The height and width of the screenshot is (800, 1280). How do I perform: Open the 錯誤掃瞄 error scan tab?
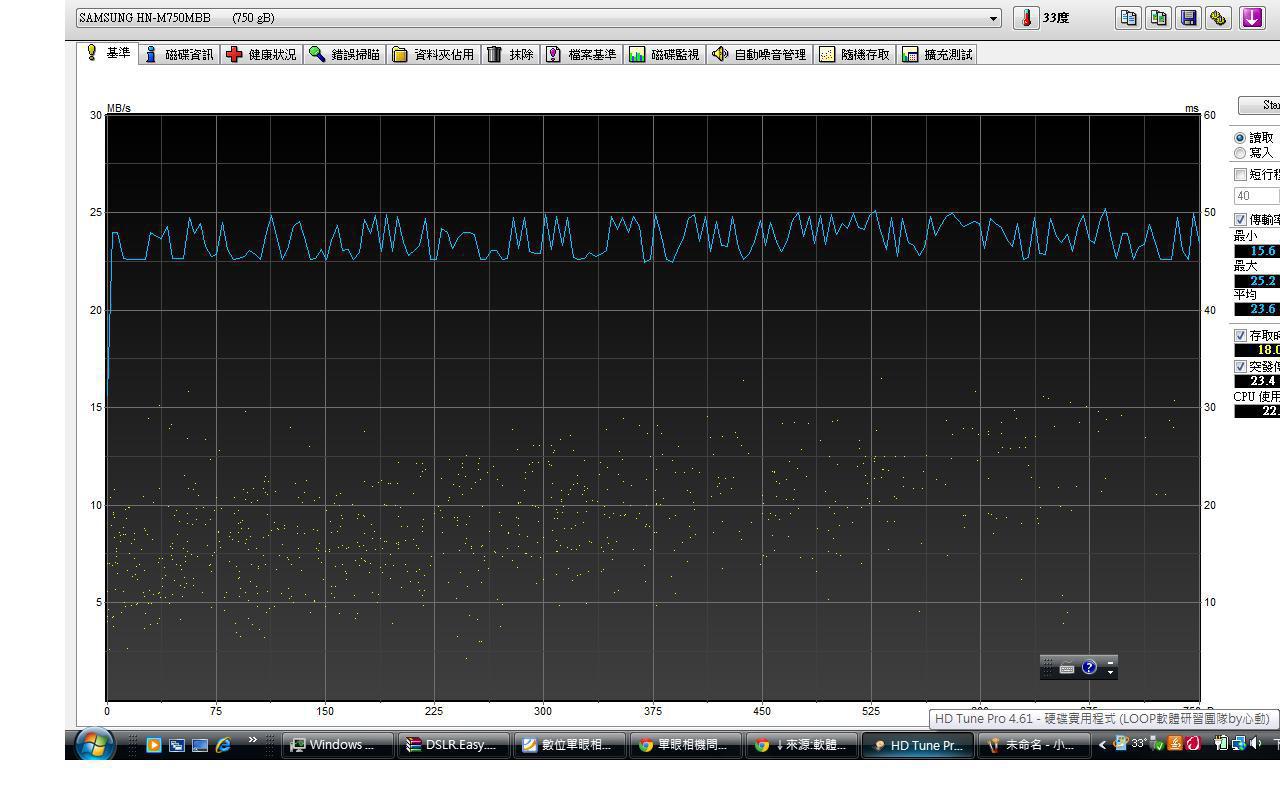tap(344, 55)
